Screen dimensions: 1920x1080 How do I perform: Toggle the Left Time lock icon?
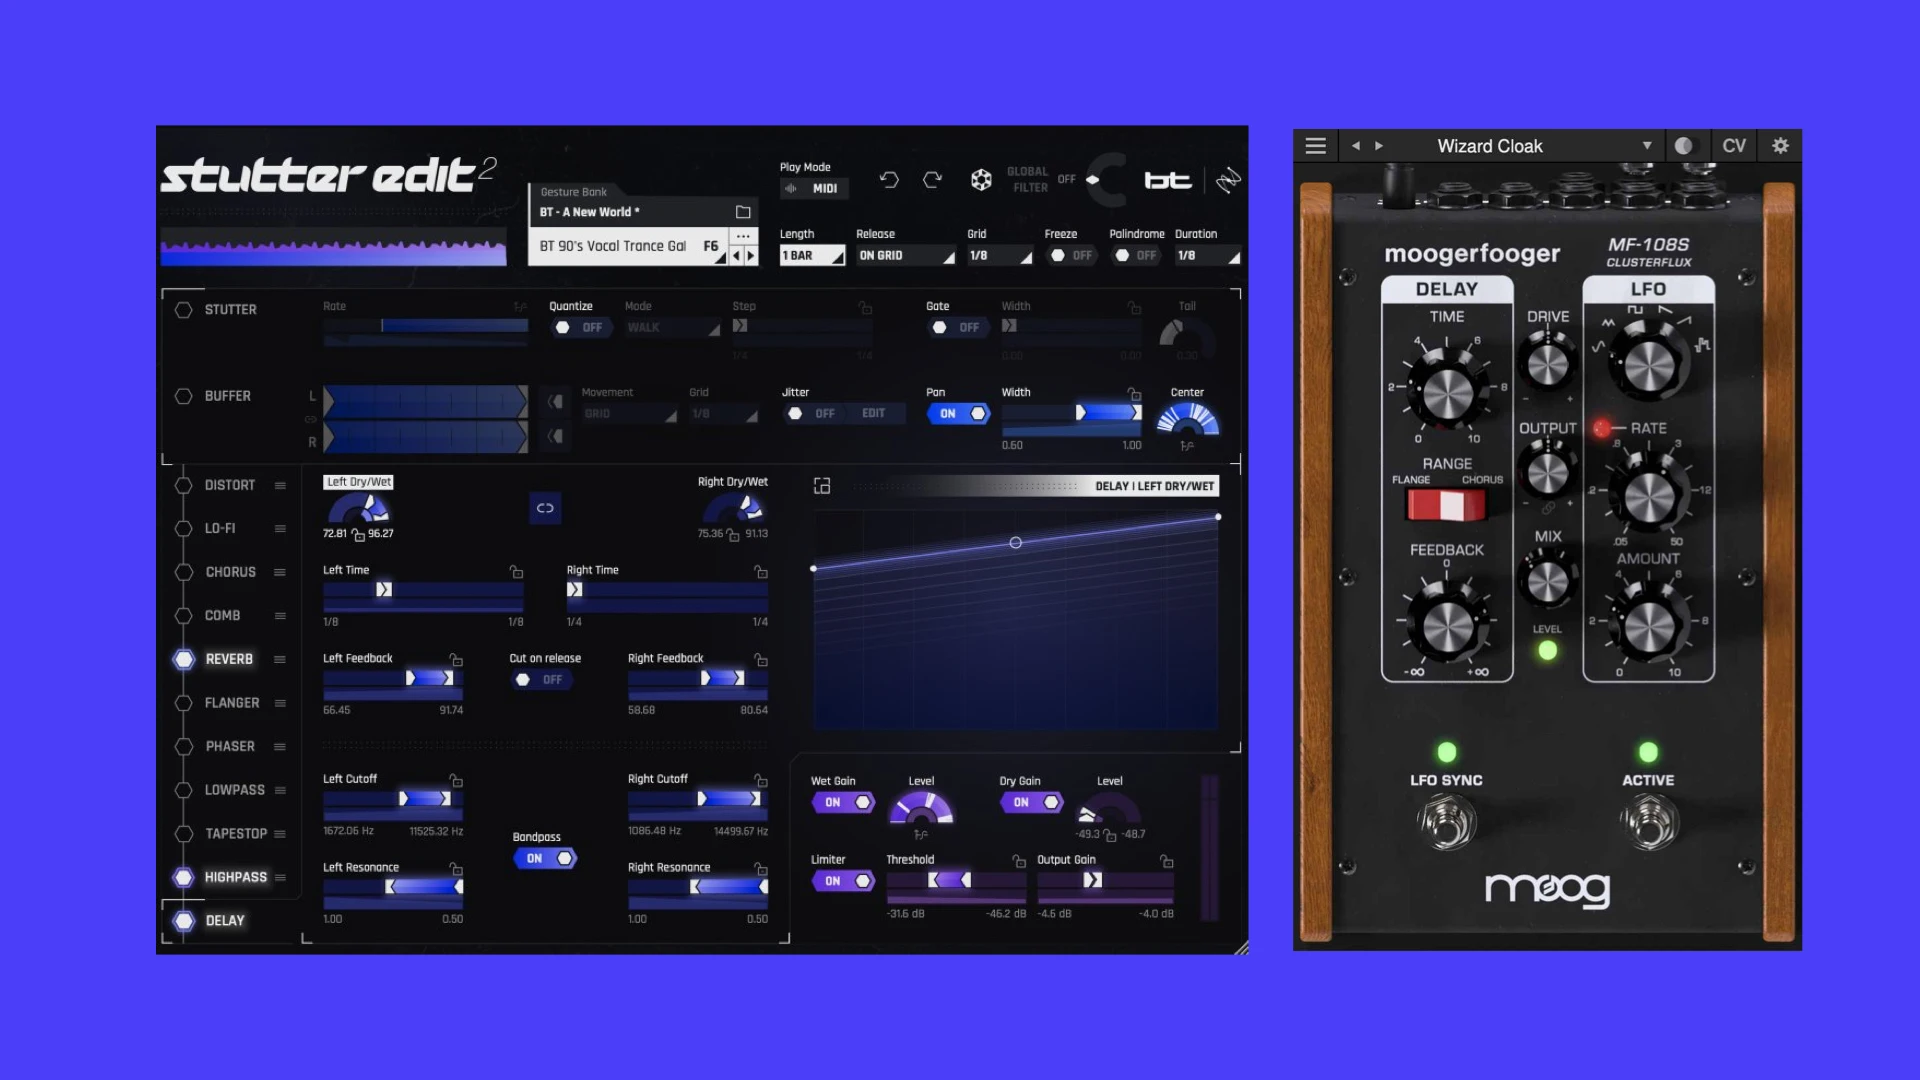[x=517, y=572]
